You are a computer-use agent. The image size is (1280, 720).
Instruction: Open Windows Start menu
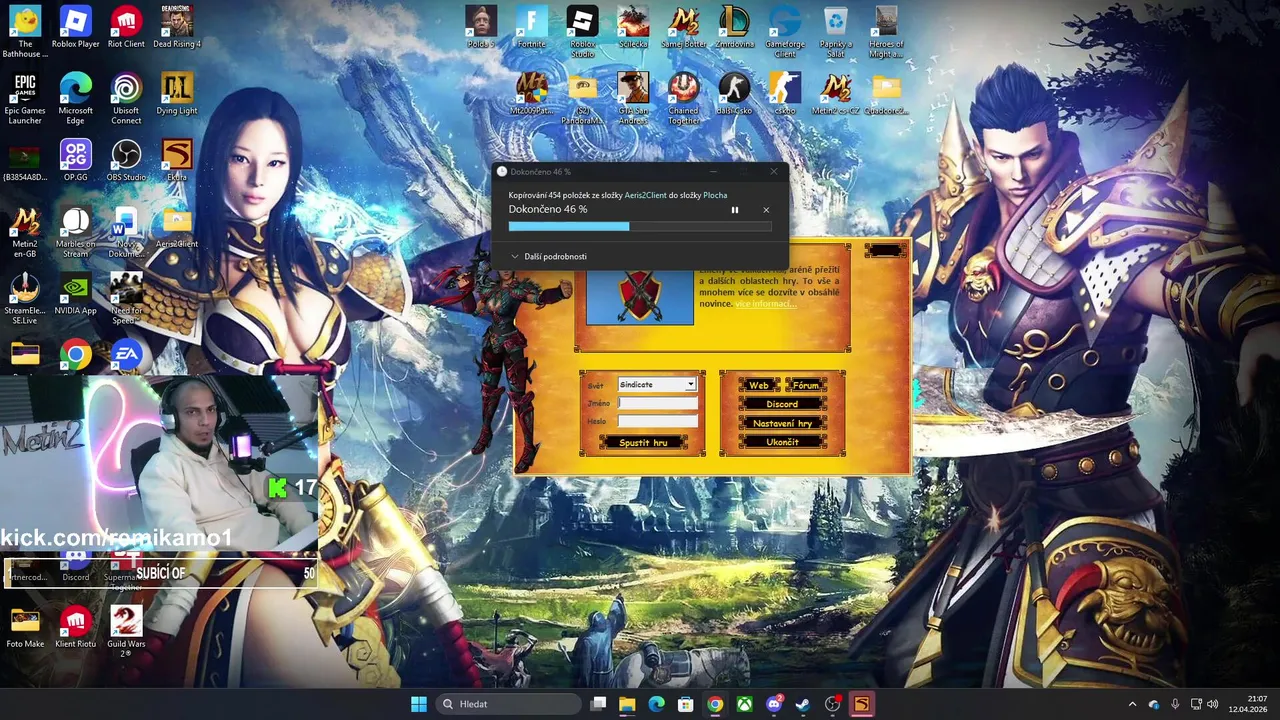click(419, 704)
